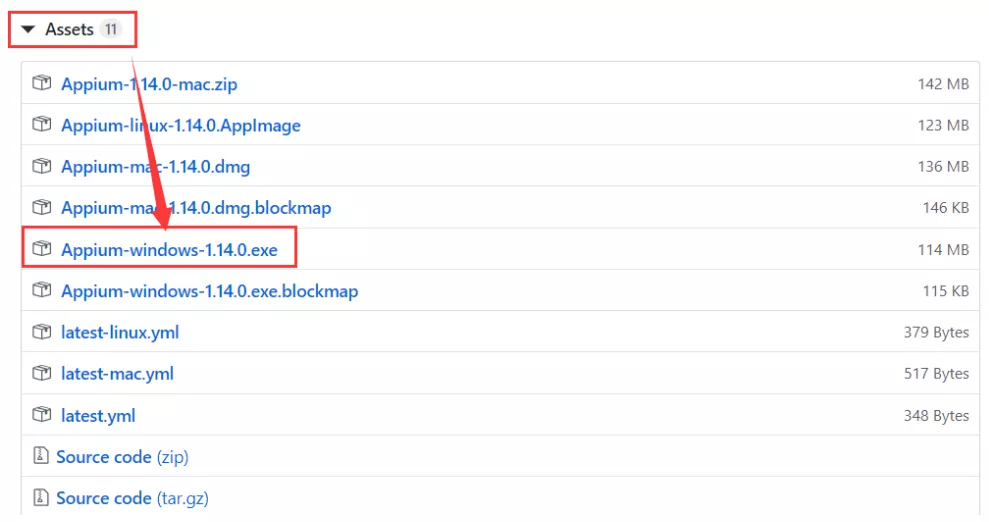989x522 pixels.
Task: Click package icon beside Appium-mac dmg.blockmap
Action: pyautogui.click(x=42, y=206)
